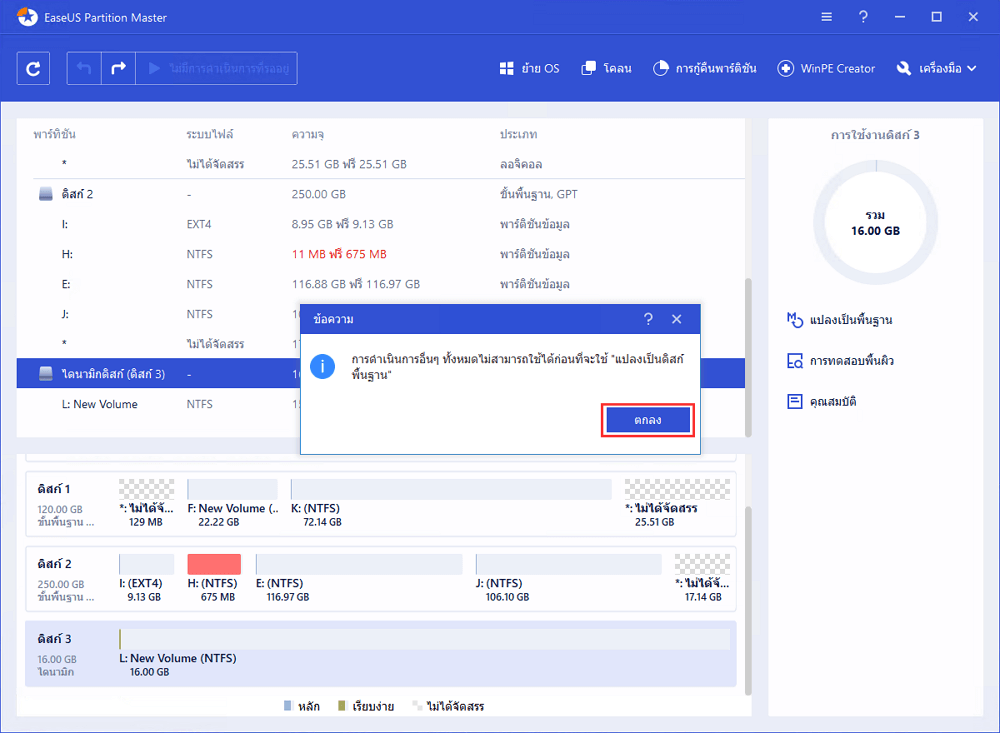Screen dimensions: 1000x733
Task: Click the ดิสก์ 1 label in disk map
Action: coord(54,489)
